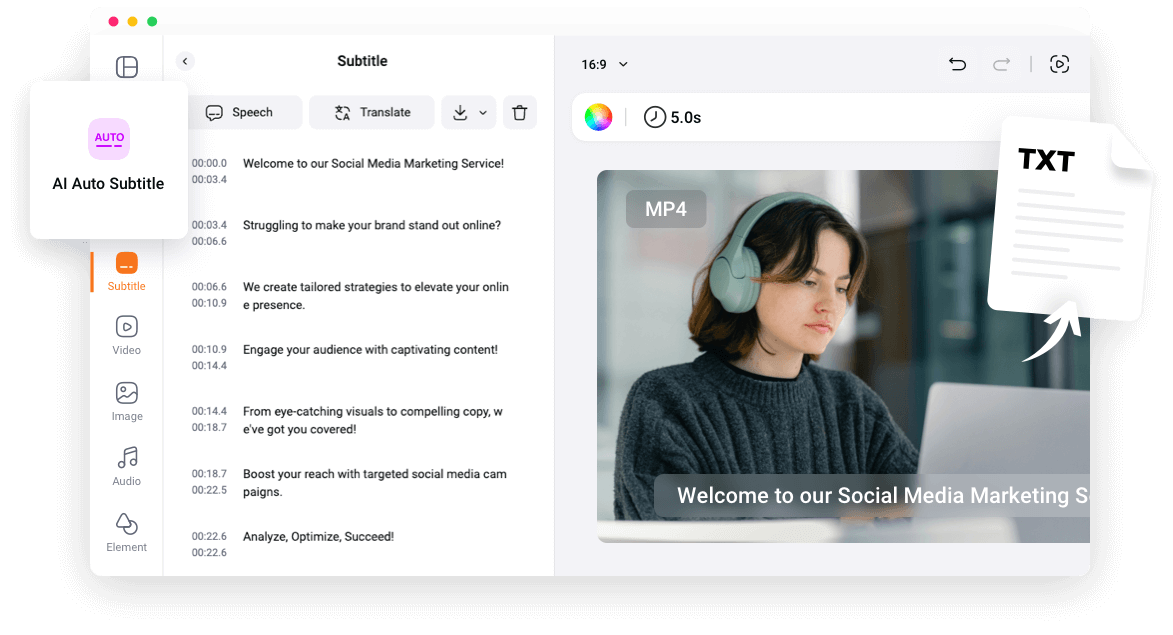Click the 00:06.6 start timestamp of third subtitle

point(209,286)
